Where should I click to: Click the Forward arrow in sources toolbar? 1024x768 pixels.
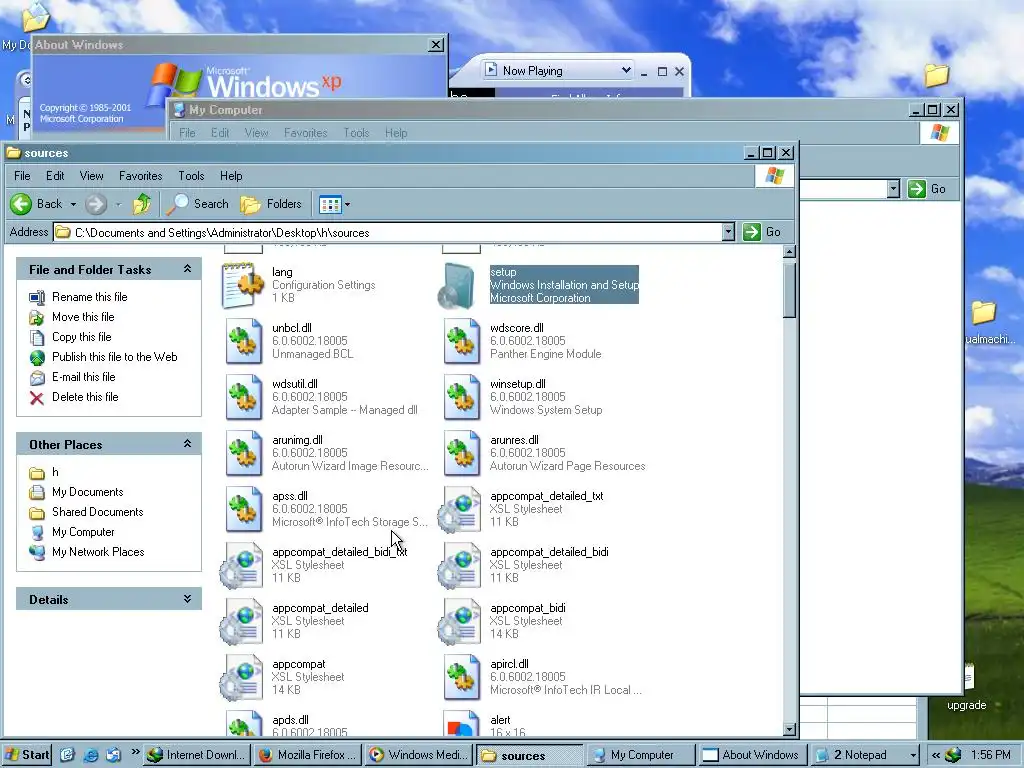(x=96, y=204)
